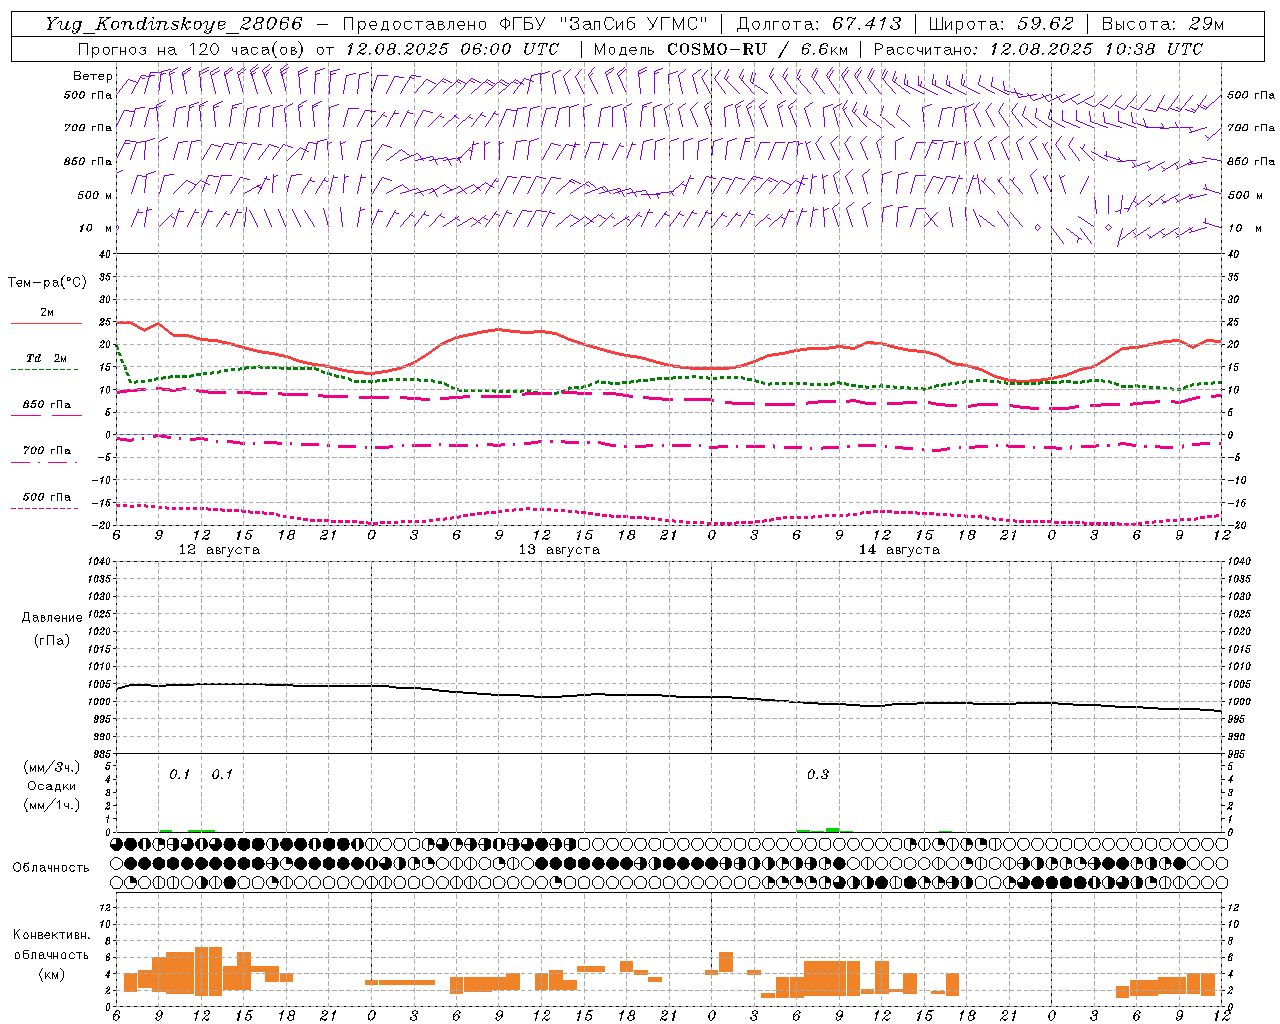The width and height of the screenshot is (1280, 1024).
Task: Select the Конвективн. convective cloud label
Action: pyautogui.click(x=51, y=935)
